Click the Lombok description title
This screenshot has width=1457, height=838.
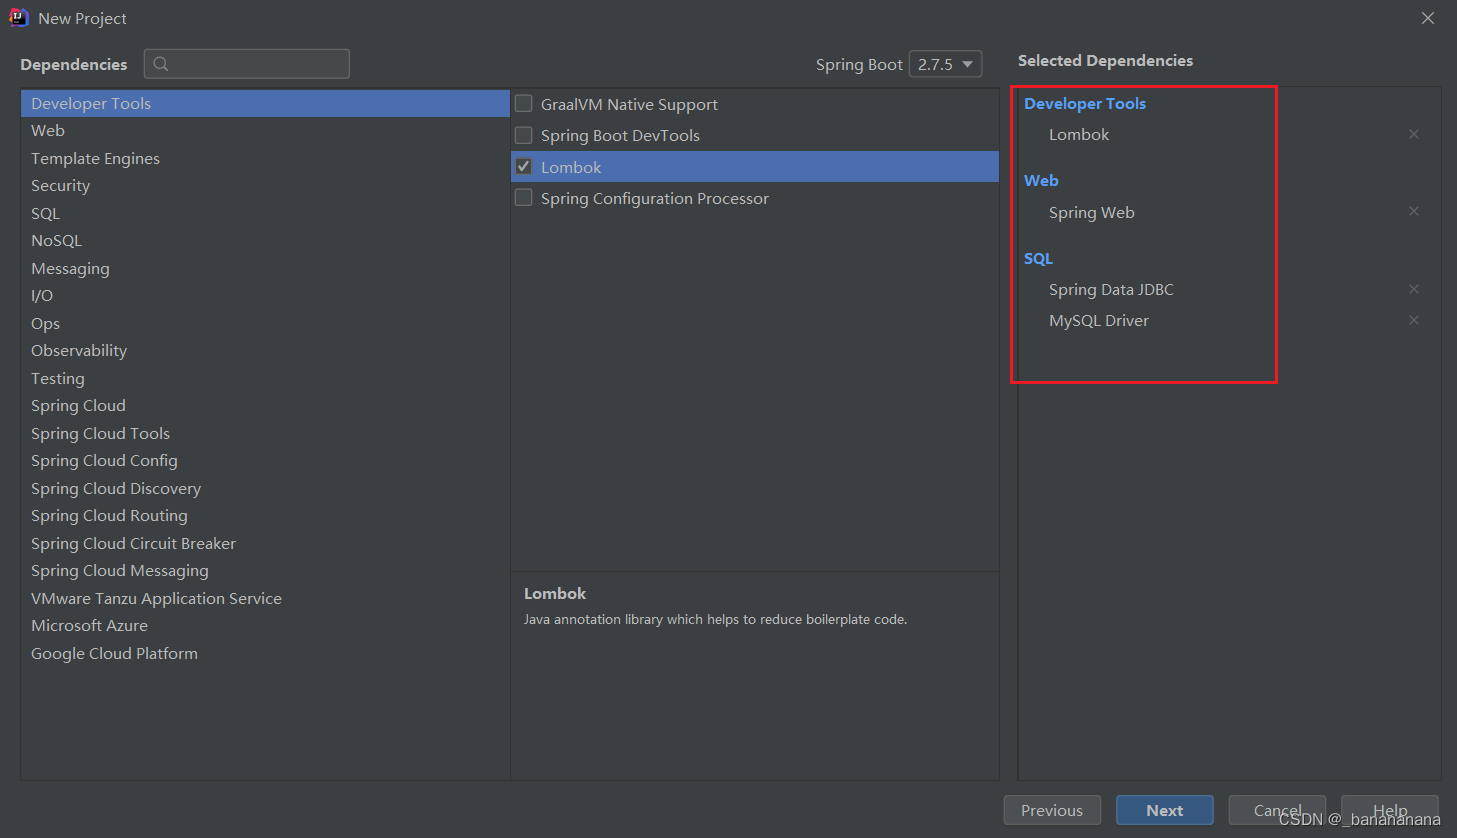[x=555, y=593]
